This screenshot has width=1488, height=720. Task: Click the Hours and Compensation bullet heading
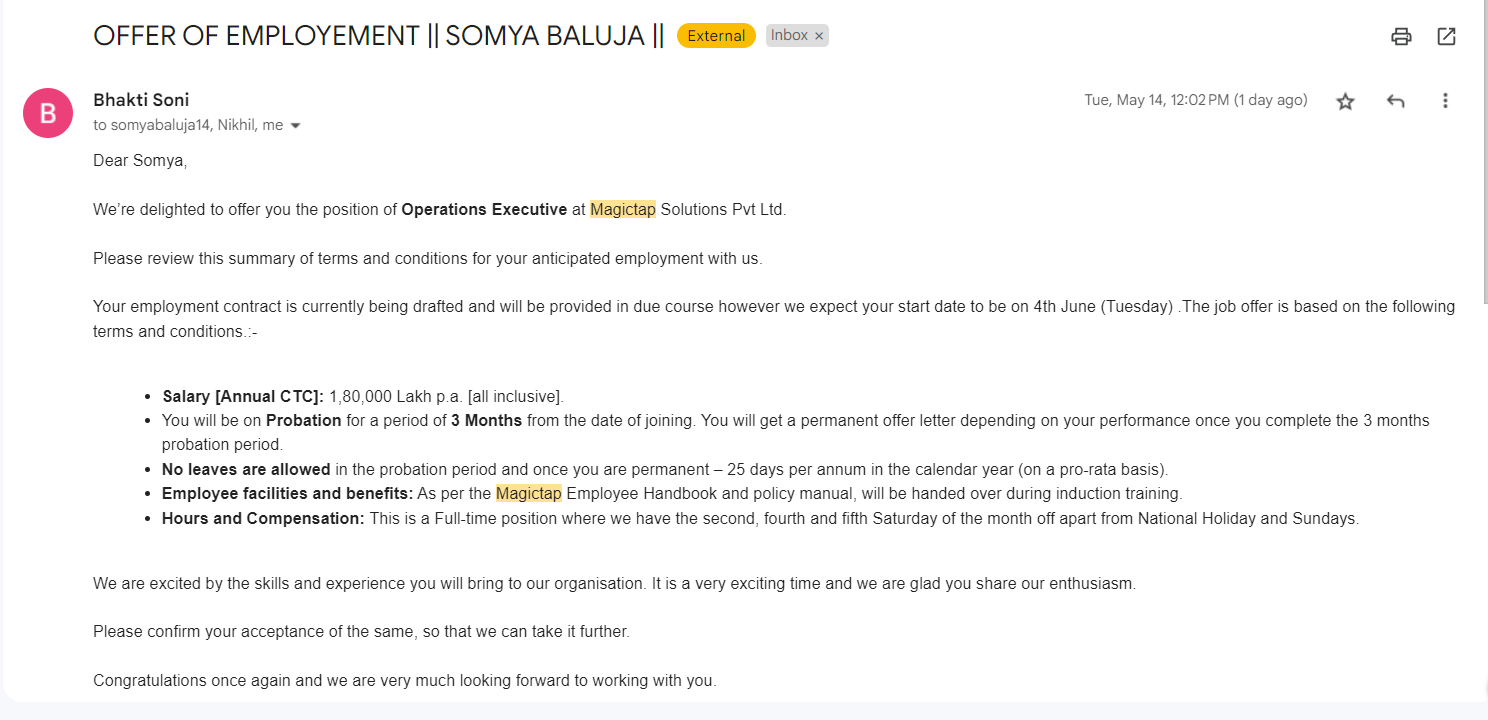[263, 519]
